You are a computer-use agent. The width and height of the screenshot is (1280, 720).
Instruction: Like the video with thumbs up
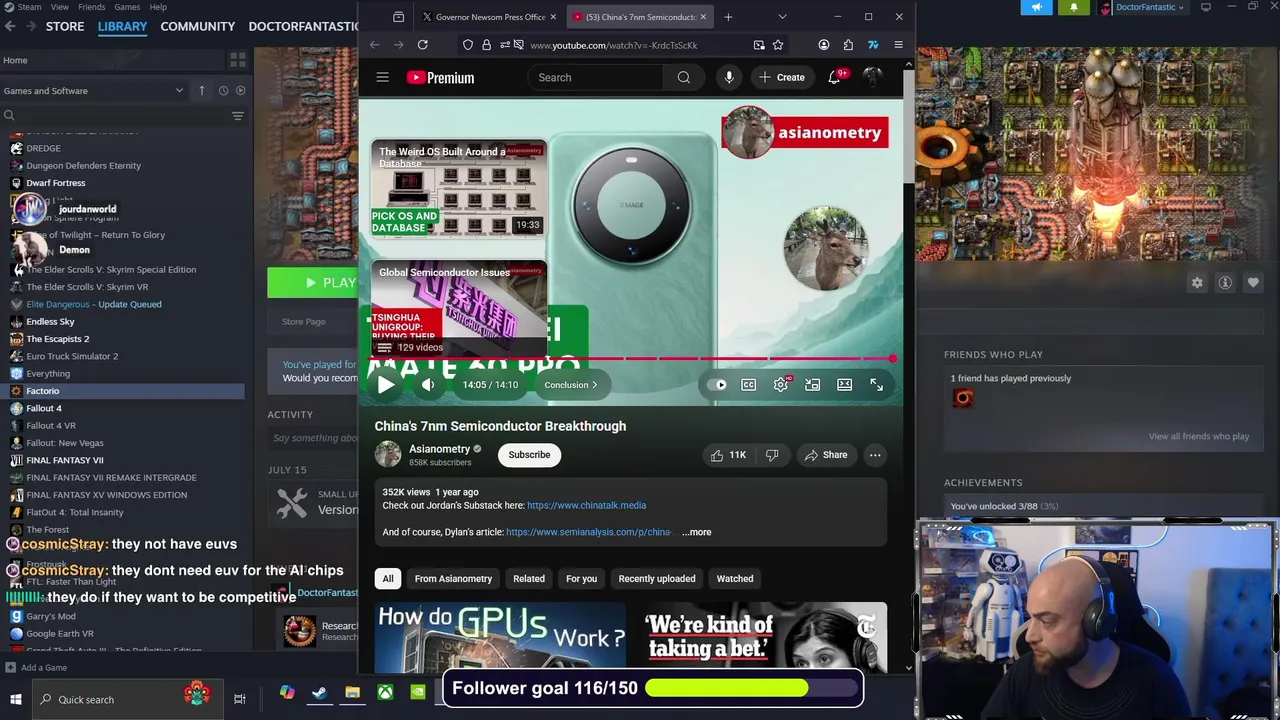click(727, 455)
